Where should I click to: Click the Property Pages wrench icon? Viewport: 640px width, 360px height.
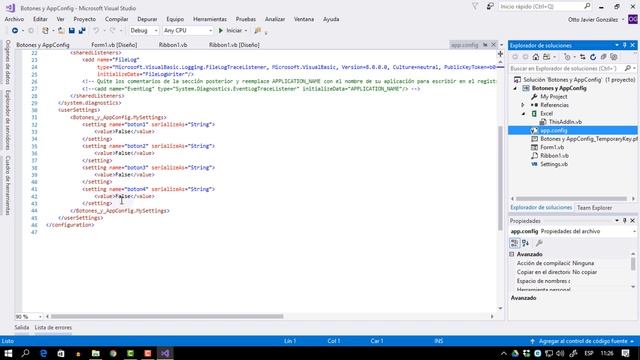coord(539,243)
